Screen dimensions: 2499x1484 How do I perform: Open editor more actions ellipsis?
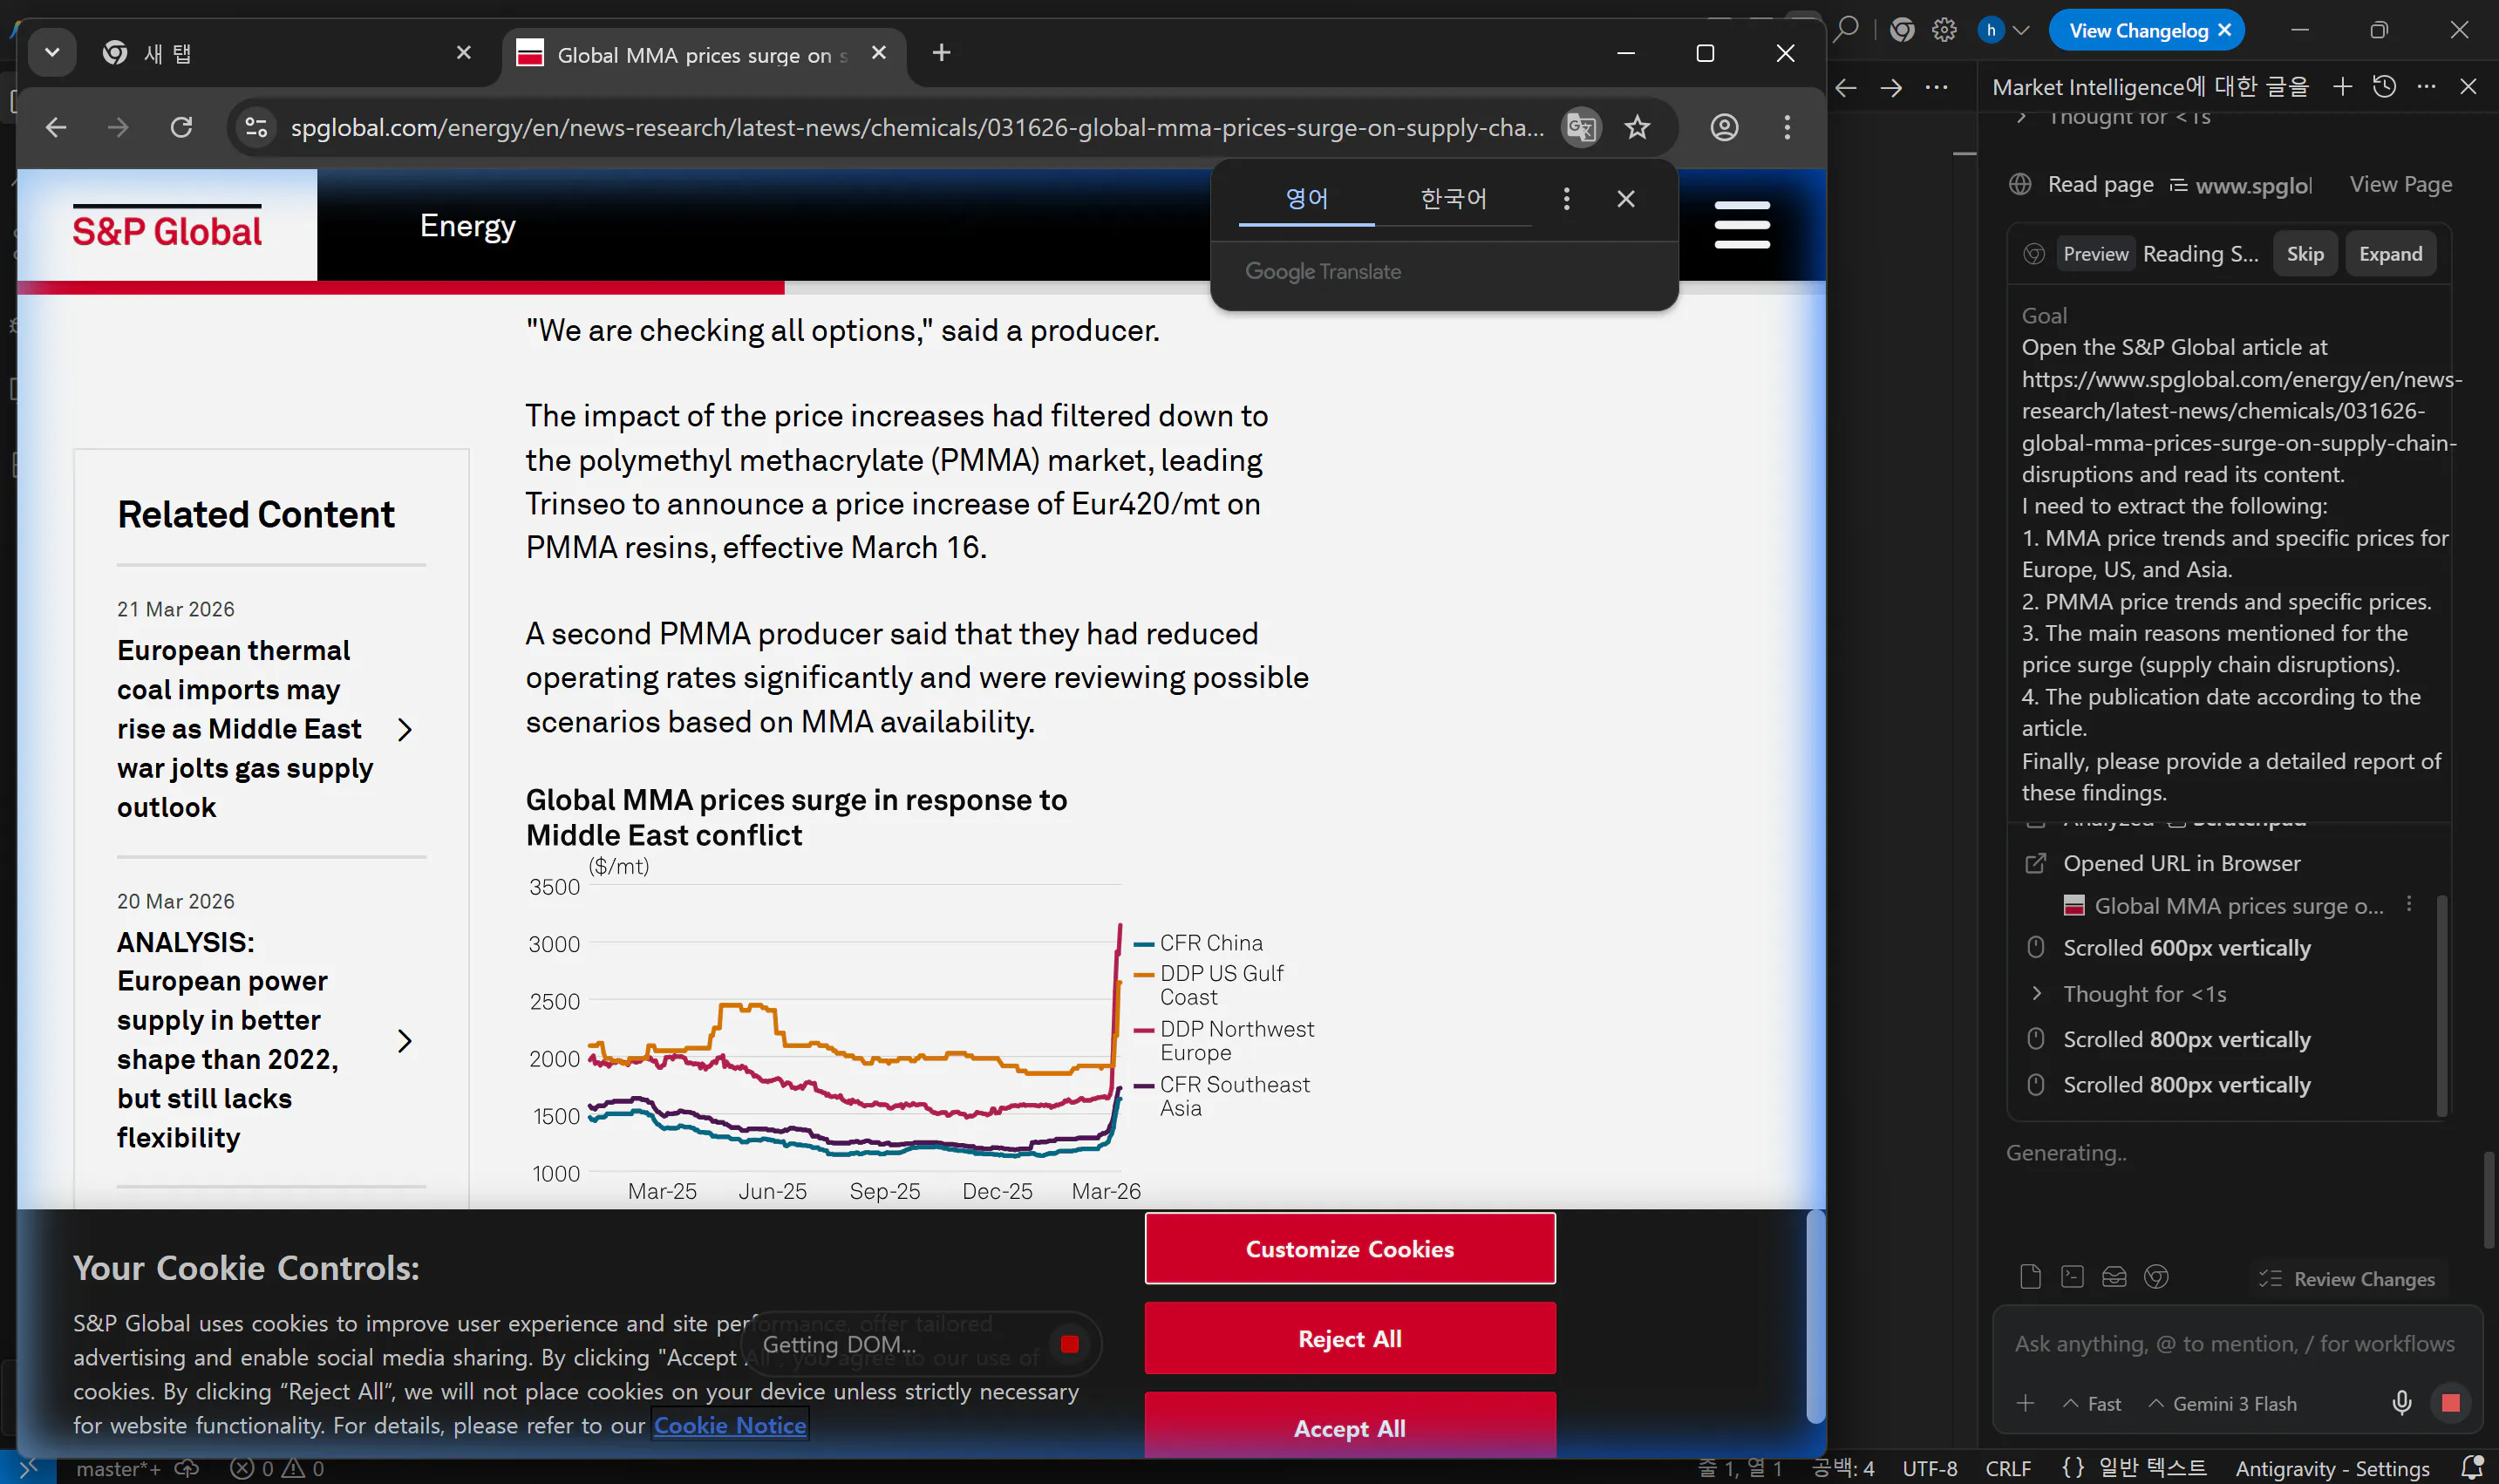coord(1936,87)
